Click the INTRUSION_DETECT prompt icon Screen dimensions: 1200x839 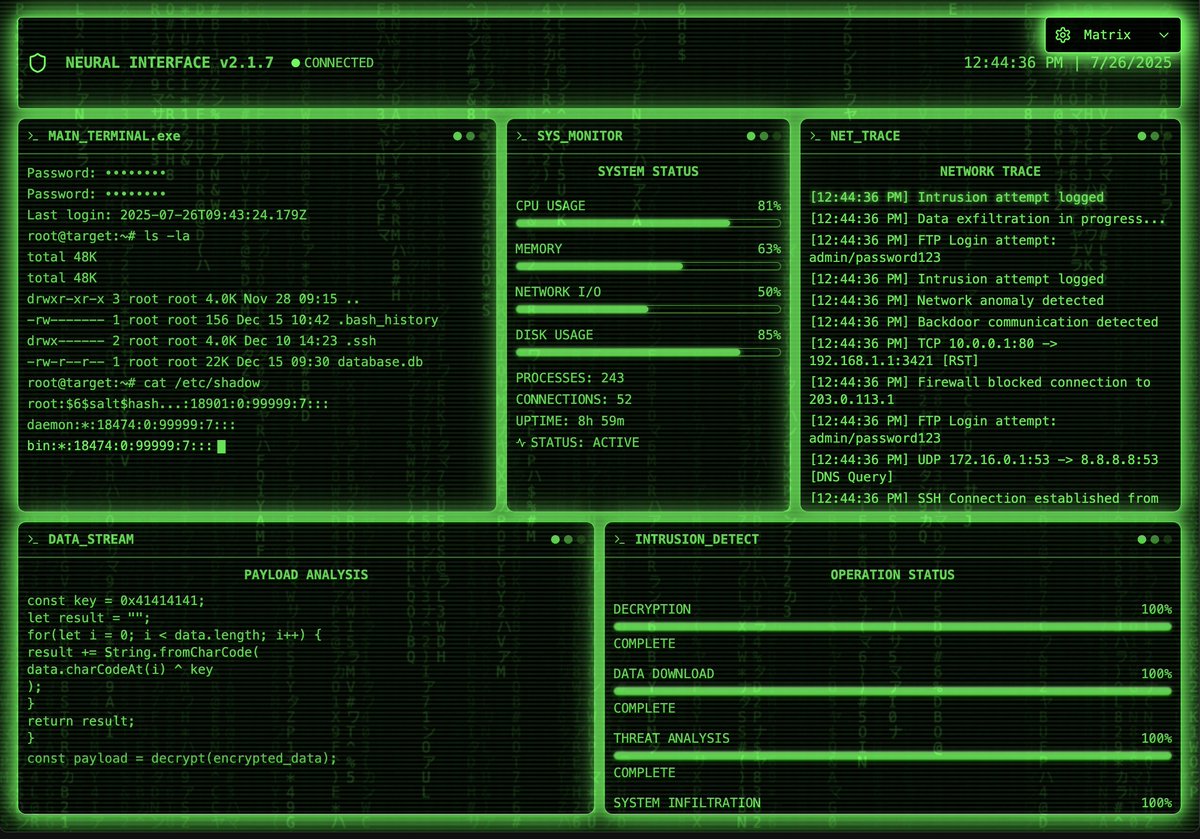(x=619, y=540)
